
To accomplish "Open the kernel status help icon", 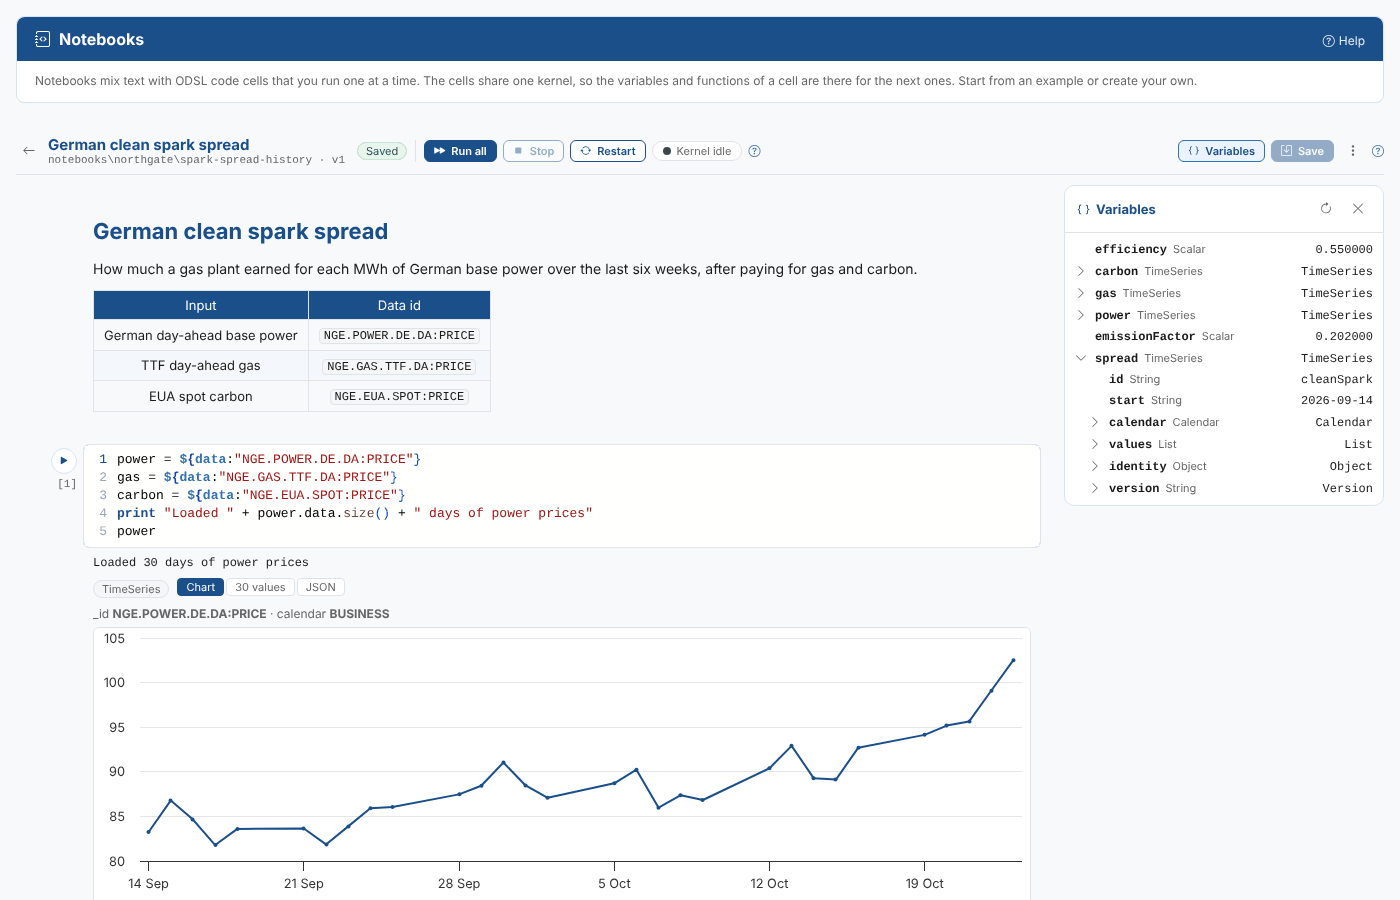I will (755, 151).
